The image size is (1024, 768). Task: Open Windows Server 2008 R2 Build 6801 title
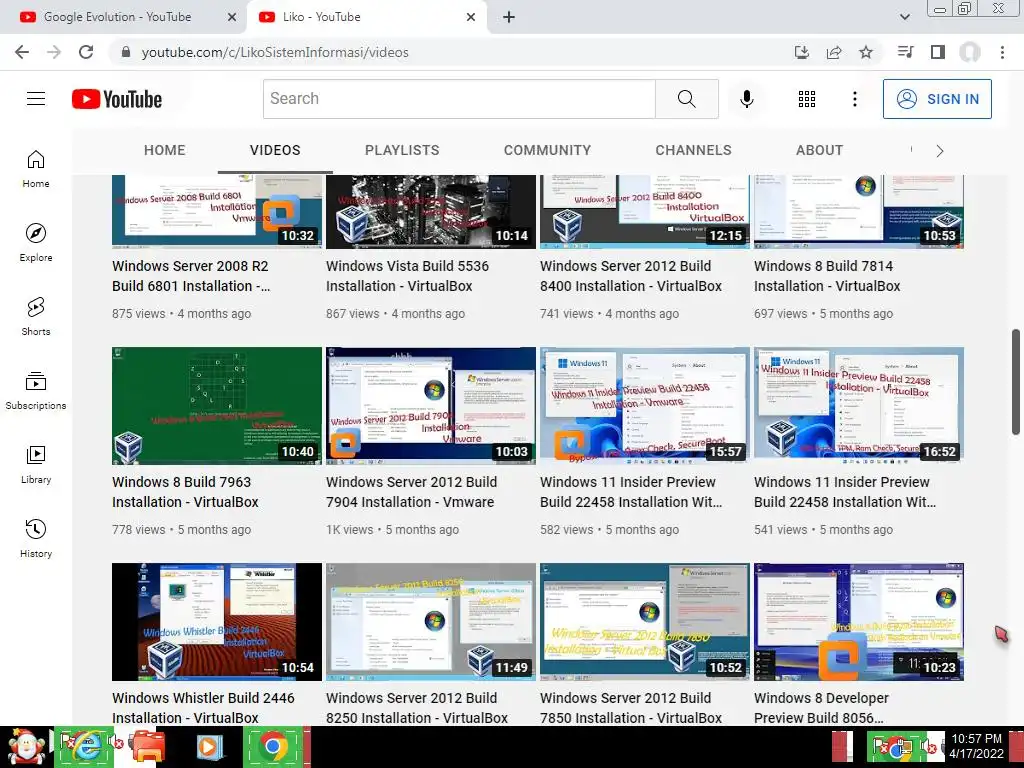point(191,276)
